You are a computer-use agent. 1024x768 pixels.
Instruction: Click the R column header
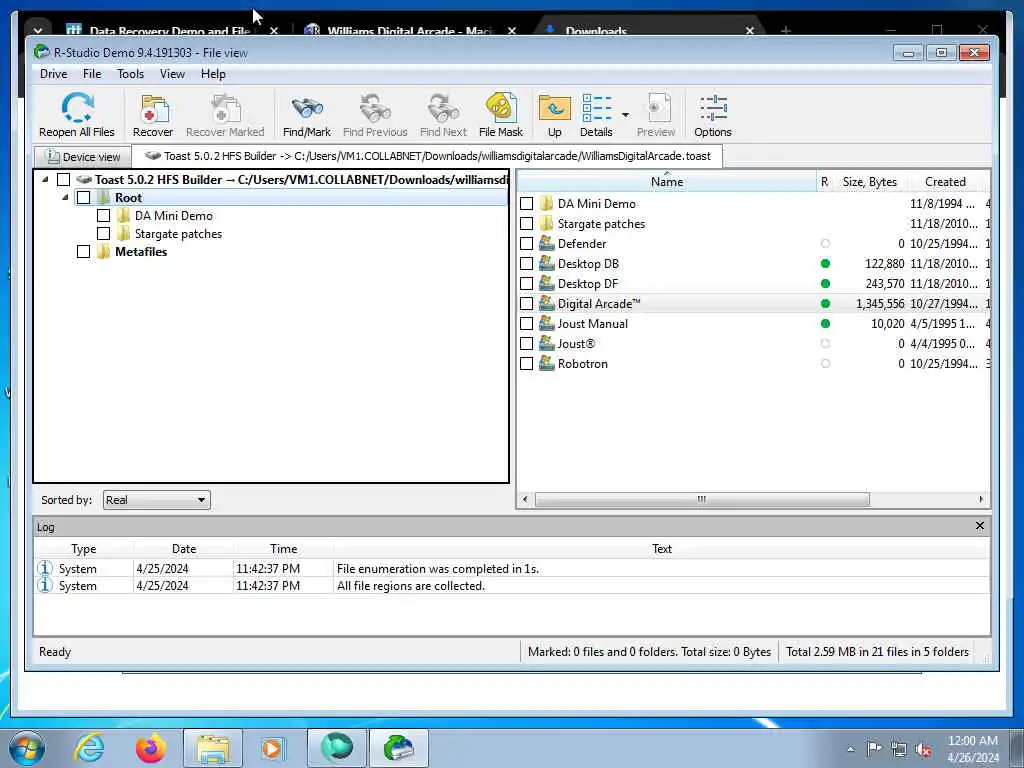click(x=825, y=182)
